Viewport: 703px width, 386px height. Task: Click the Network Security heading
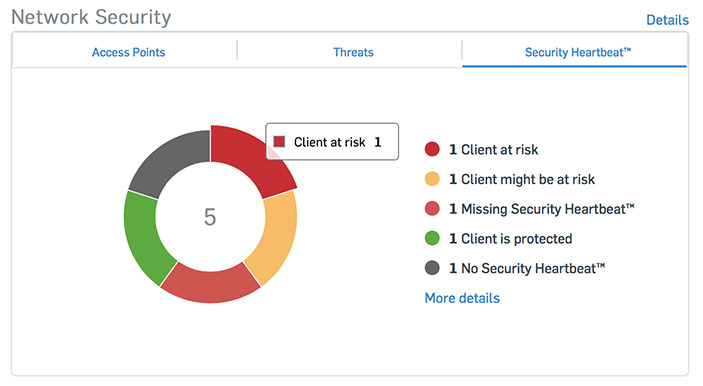(x=91, y=17)
